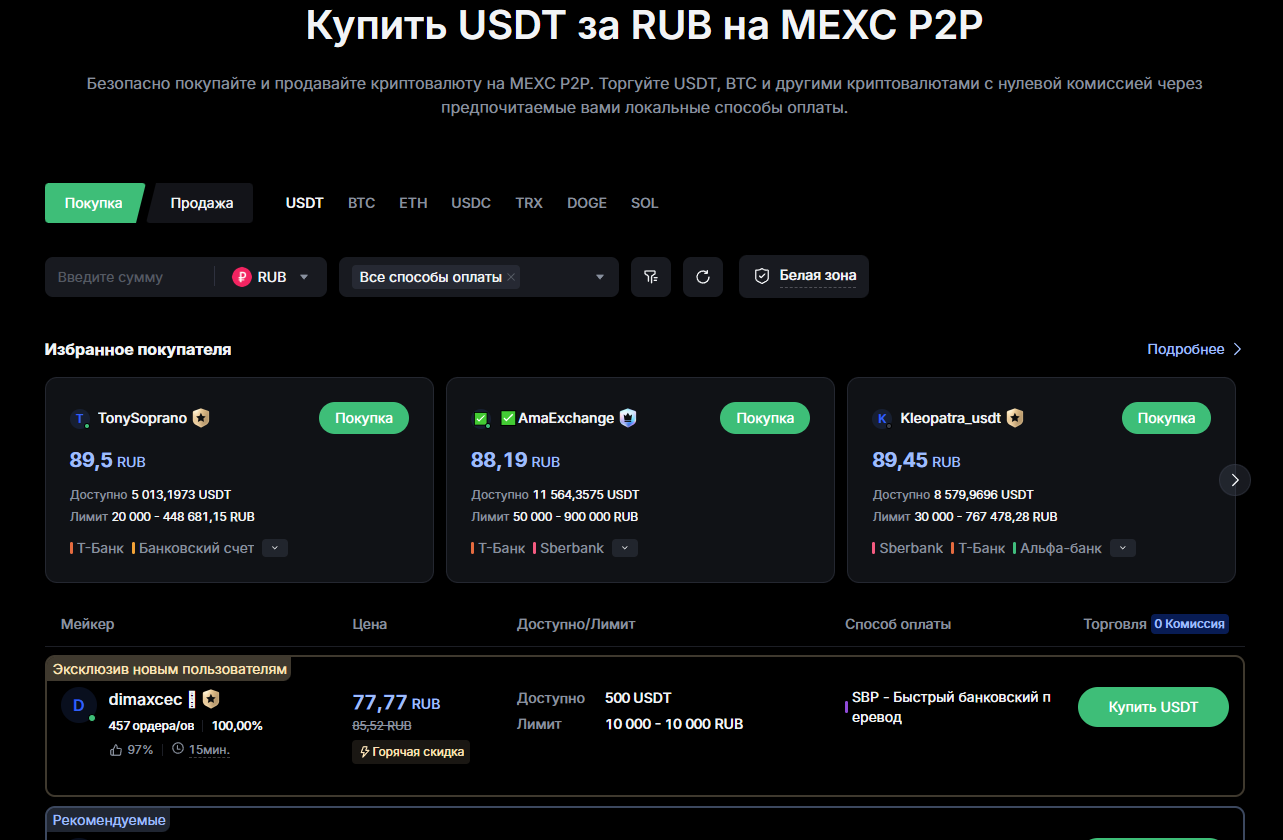Click TonySoprano's round avatar icon

point(80,419)
